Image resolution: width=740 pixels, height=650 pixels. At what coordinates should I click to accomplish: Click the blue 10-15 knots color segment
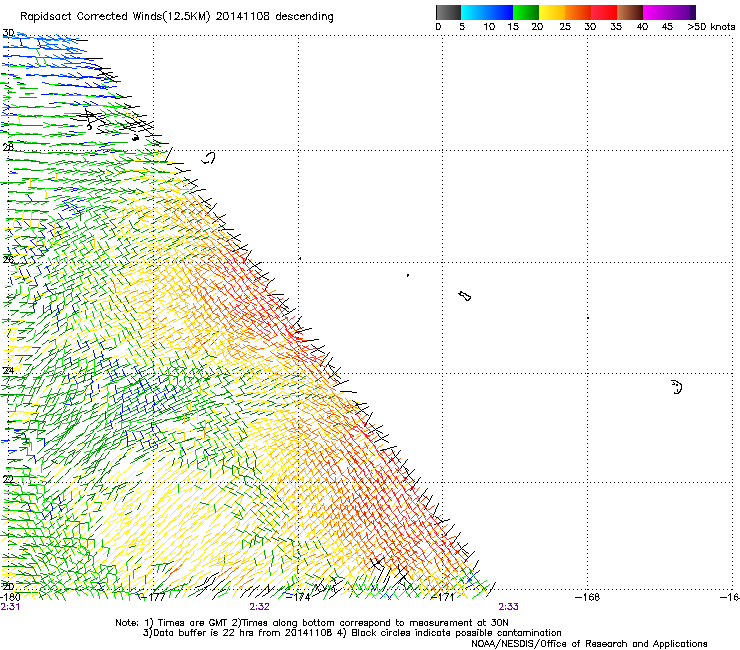coord(500,12)
